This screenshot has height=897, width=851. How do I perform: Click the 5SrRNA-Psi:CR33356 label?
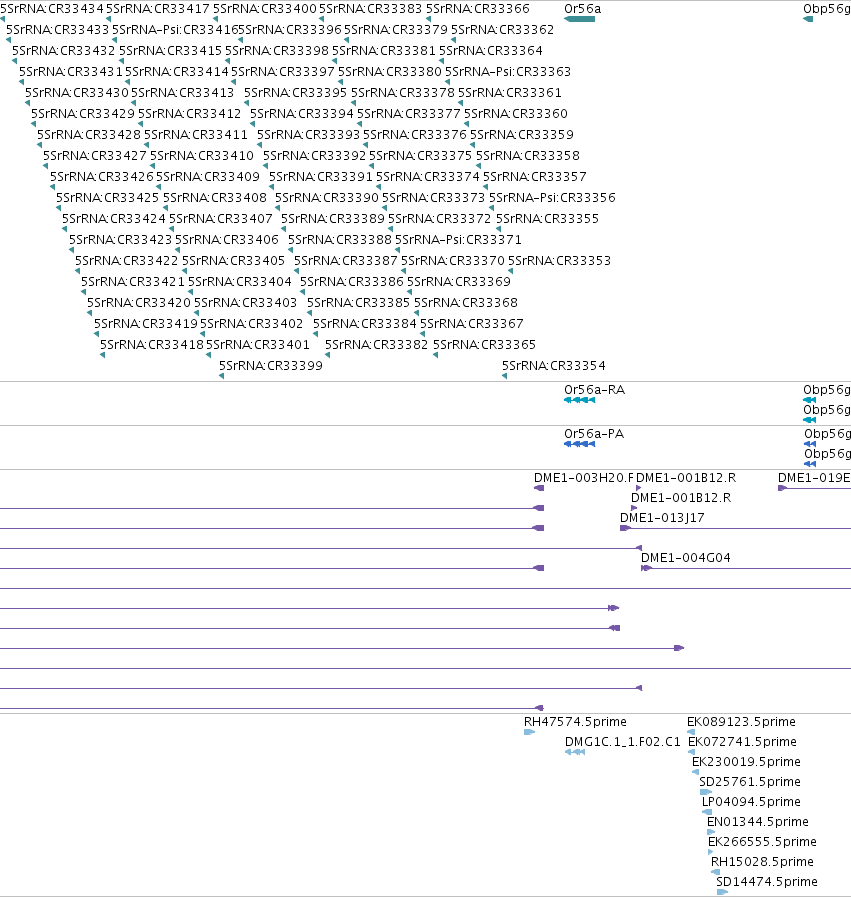coord(552,197)
